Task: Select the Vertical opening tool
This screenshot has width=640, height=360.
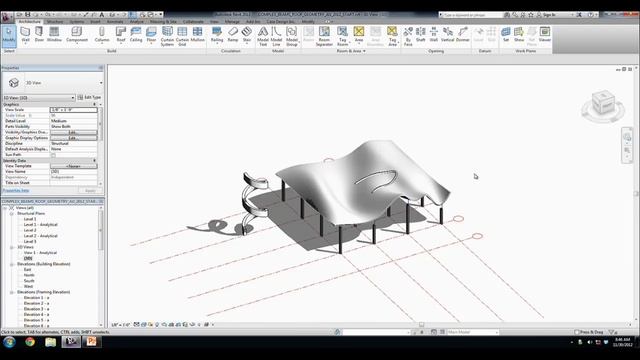Action: [447, 34]
